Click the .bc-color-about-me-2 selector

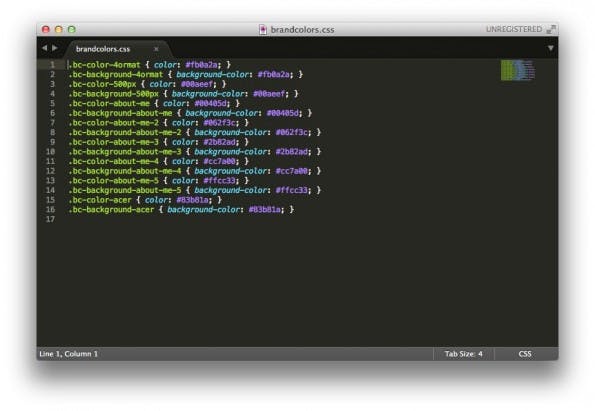(113, 123)
